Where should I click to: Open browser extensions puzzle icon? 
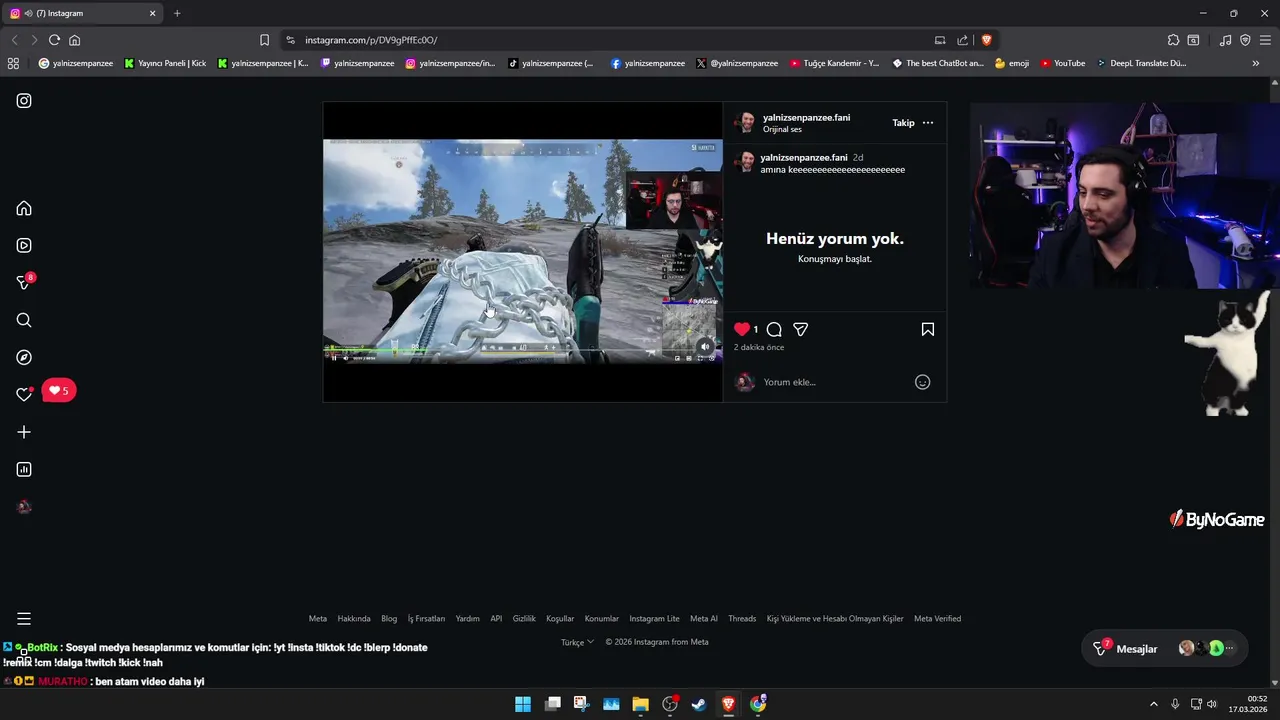(x=1173, y=40)
